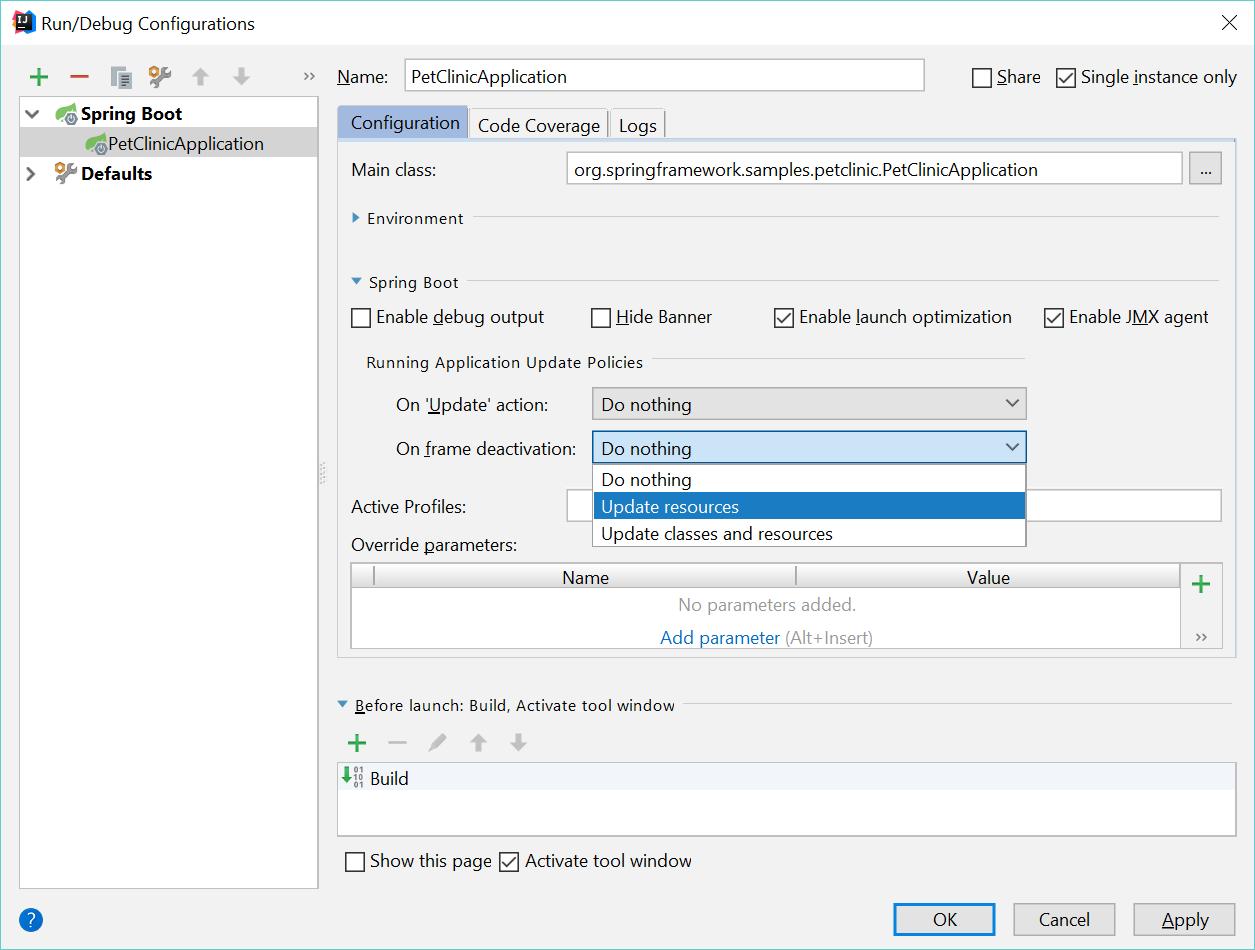Switch to the Code Coverage tab
Viewport: 1255px width, 950px height.
[x=539, y=125]
